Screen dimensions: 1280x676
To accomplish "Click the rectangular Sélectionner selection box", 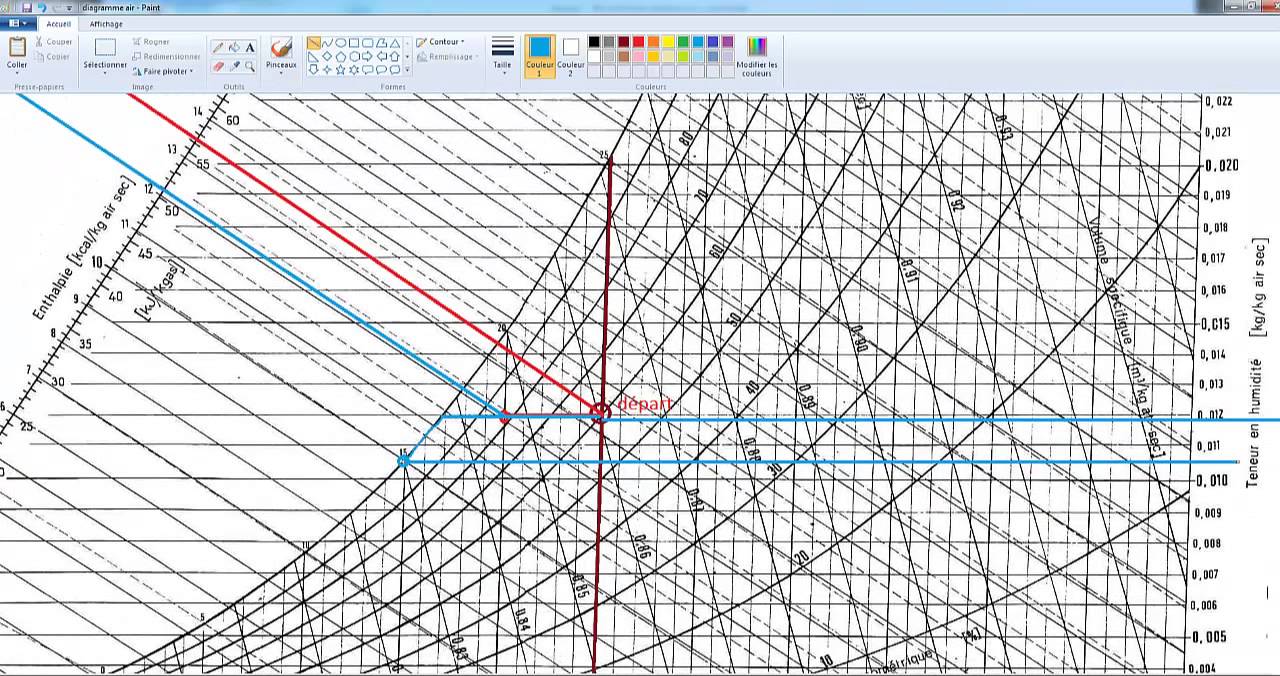I will pyautogui.click(x=105, y=47).
